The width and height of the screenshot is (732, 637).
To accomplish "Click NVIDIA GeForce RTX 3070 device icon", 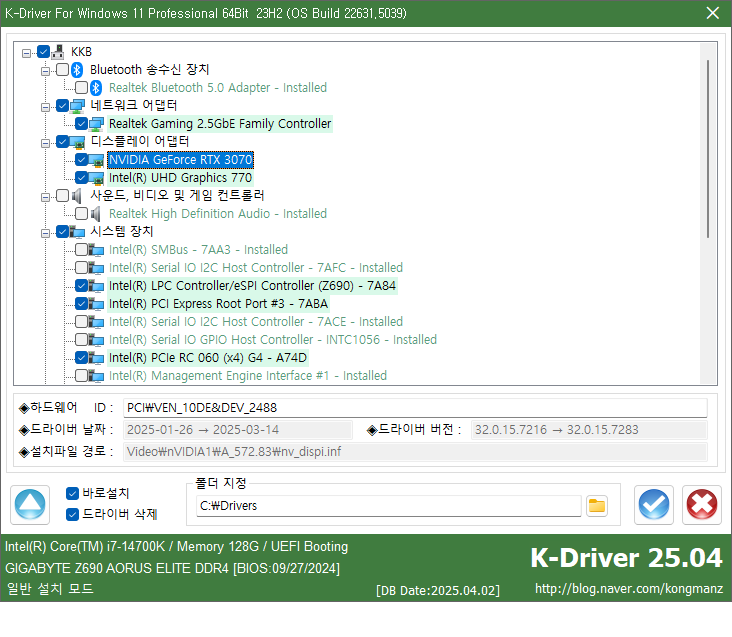I will pos(96,160).
